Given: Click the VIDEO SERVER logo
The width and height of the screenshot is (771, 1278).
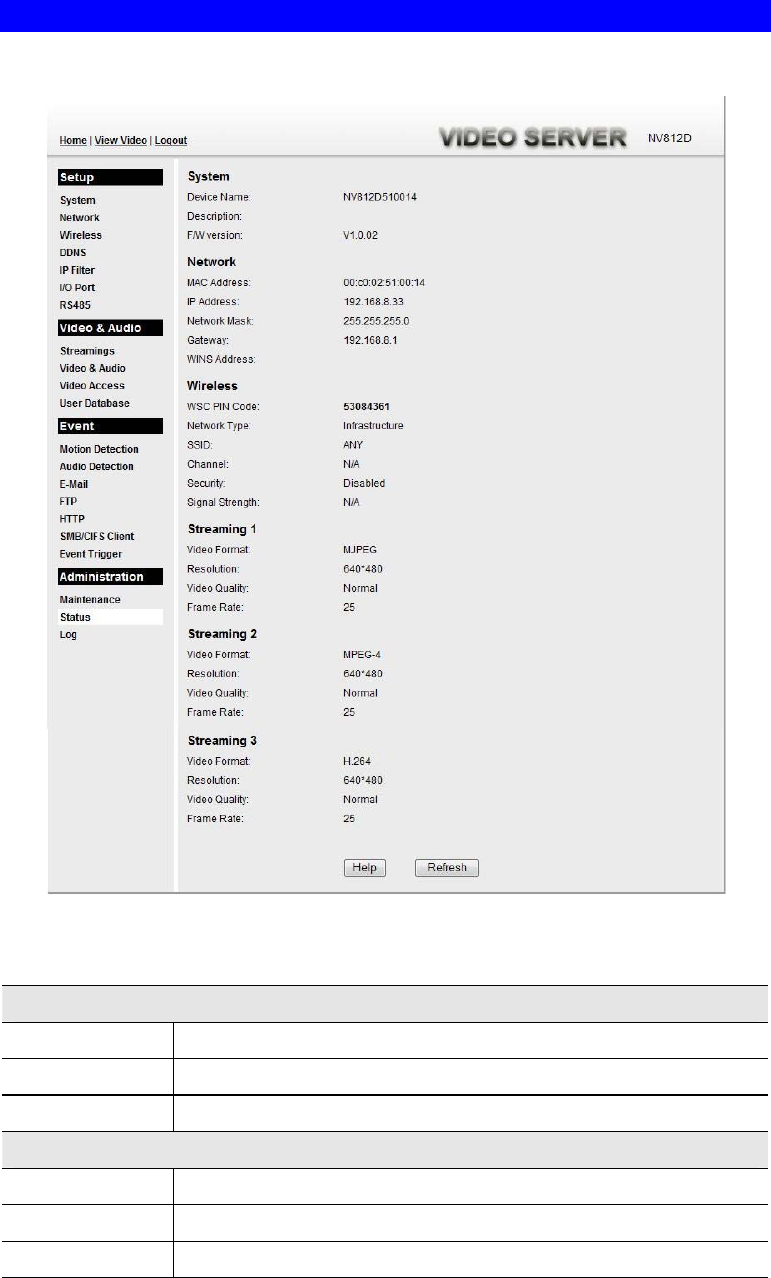Looking at the screenshot, I should (x=533, y=138).
